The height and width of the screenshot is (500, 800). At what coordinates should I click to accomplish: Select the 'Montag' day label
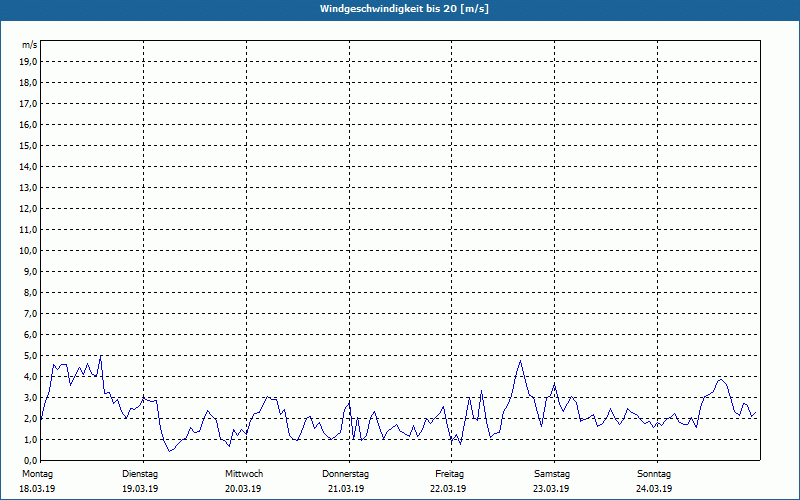tap(37, 474)
